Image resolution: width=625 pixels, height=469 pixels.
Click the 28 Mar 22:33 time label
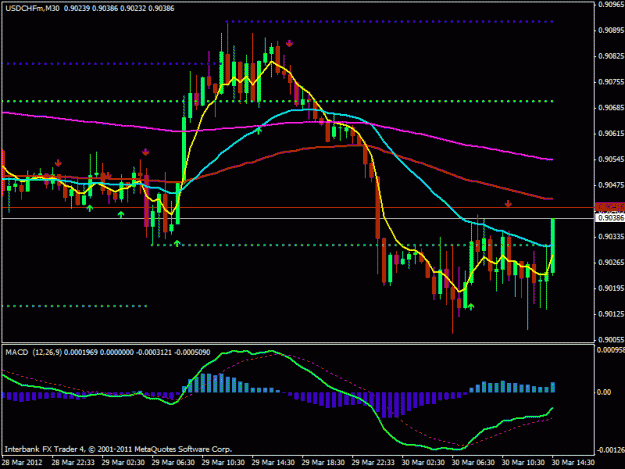click(x=73, y=463)
